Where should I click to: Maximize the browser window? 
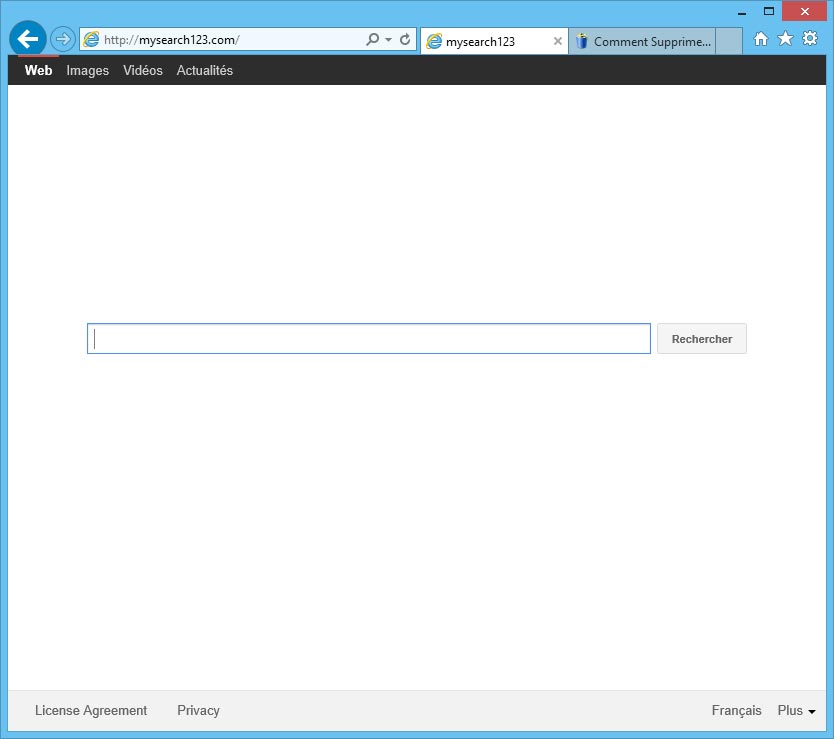[769, 11]
